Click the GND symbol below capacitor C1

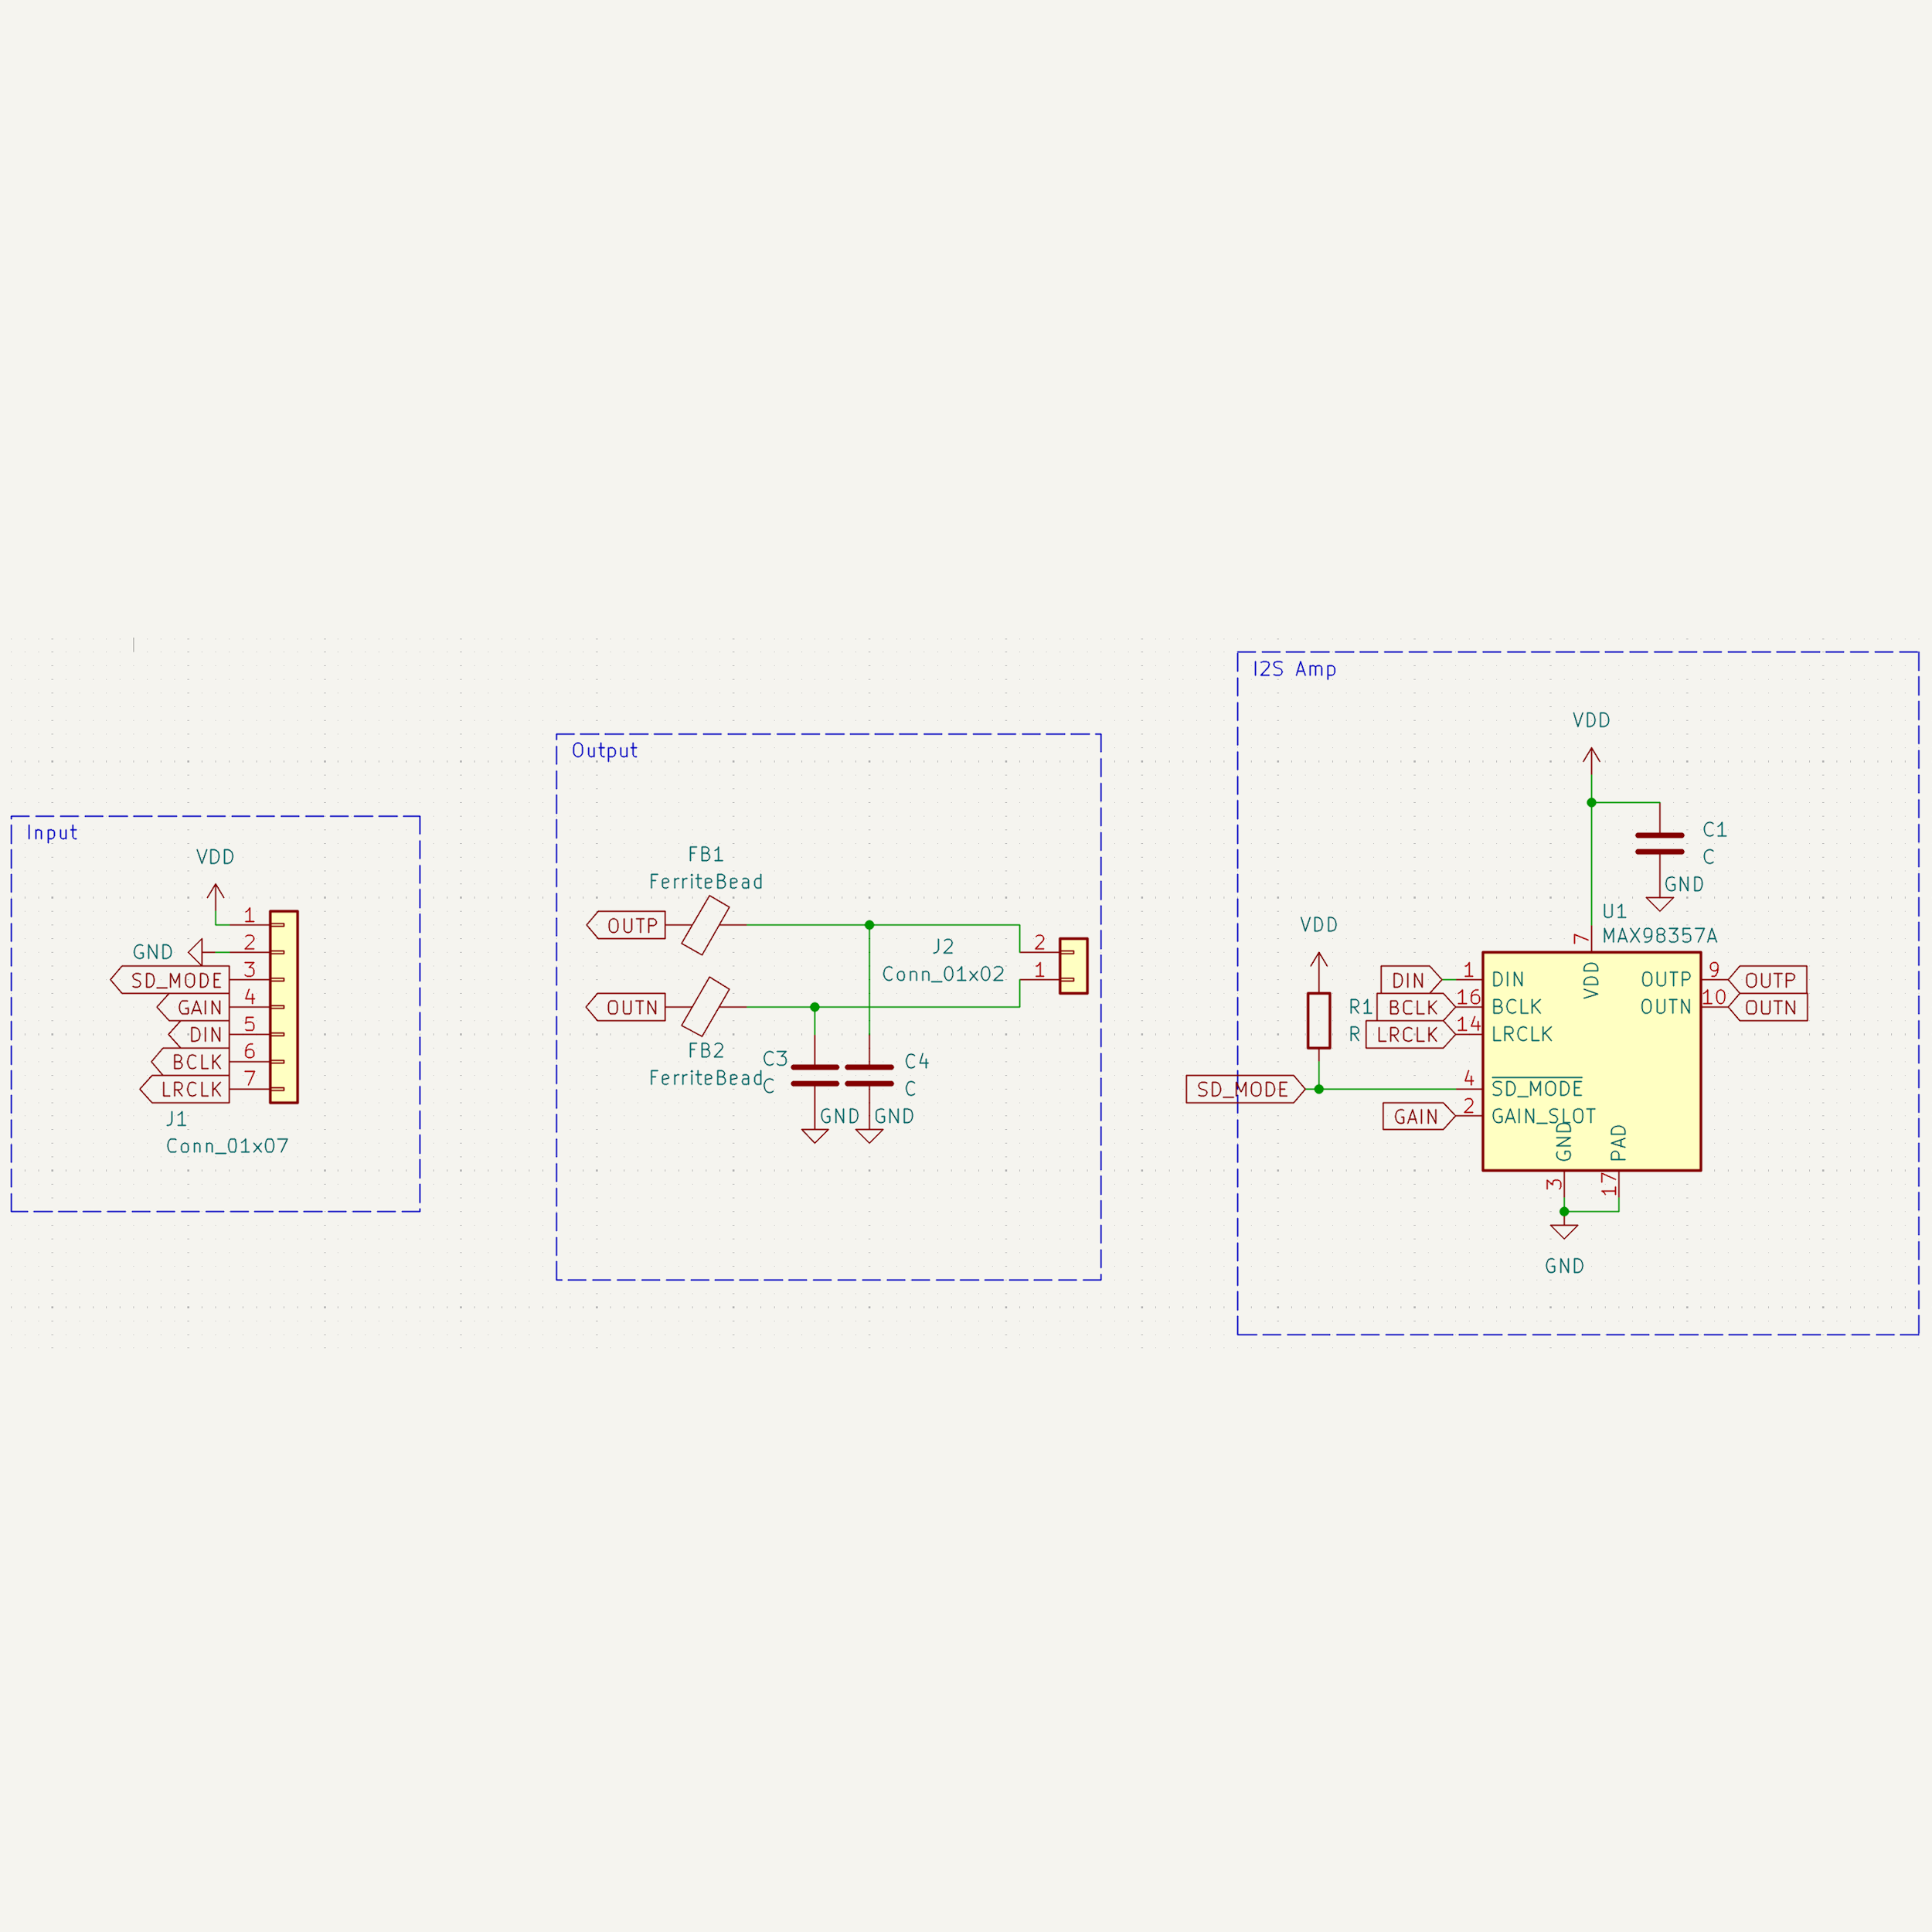click(x=1660, y=904)
